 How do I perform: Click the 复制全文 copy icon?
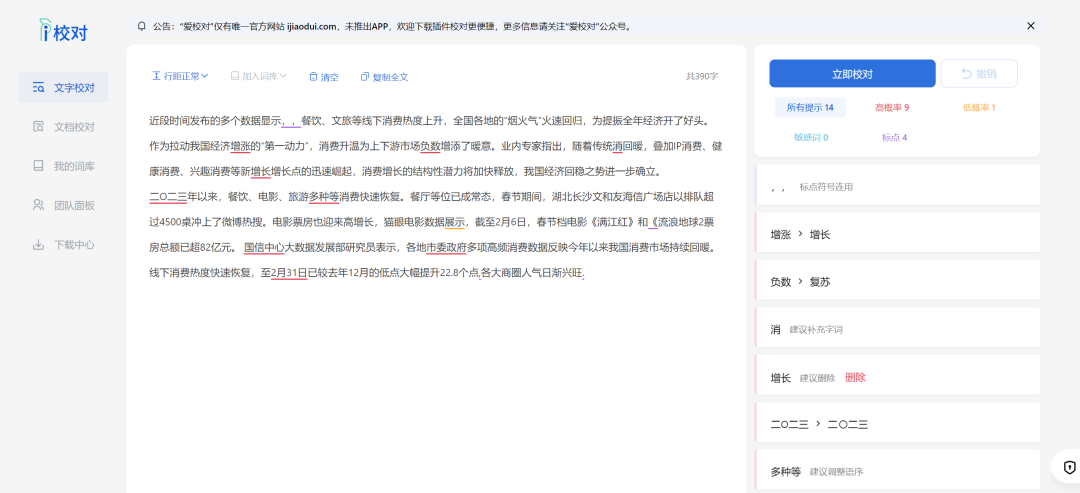[366, 77]
